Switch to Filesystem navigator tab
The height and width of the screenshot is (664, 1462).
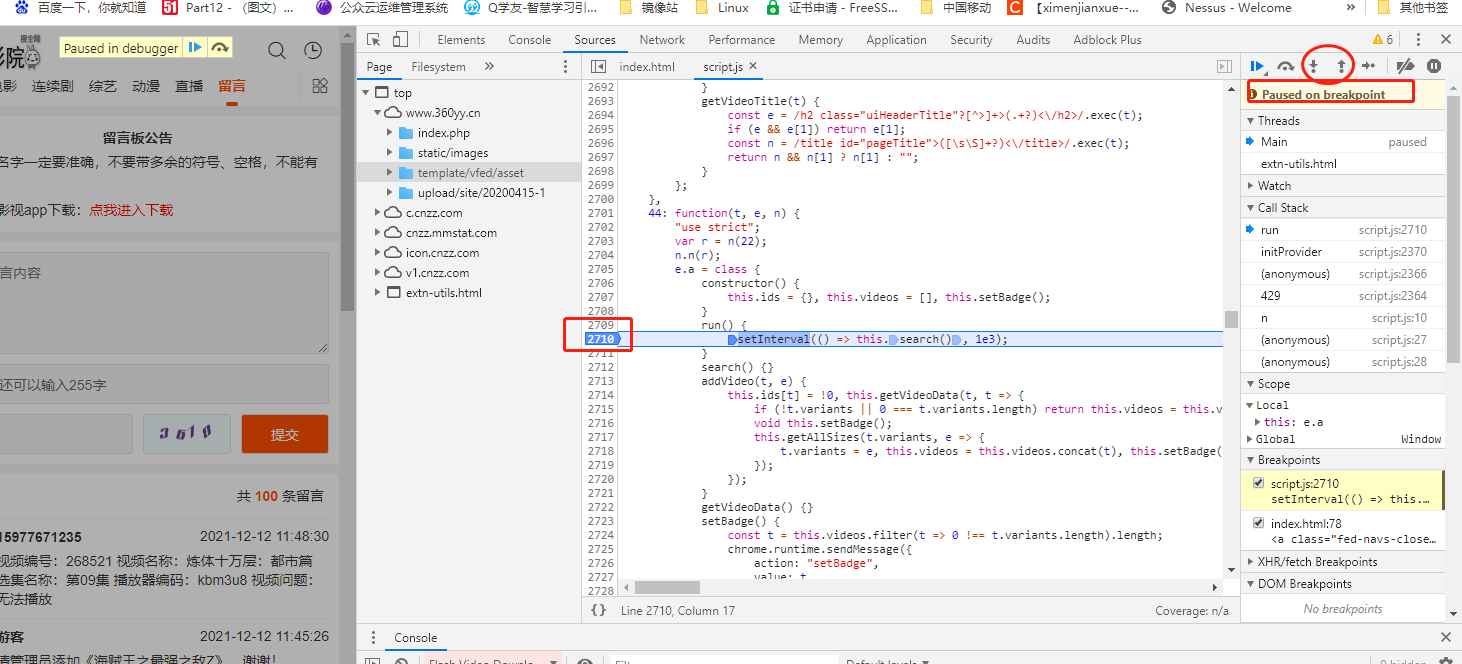pyautogui.click(x=438, y=67)
